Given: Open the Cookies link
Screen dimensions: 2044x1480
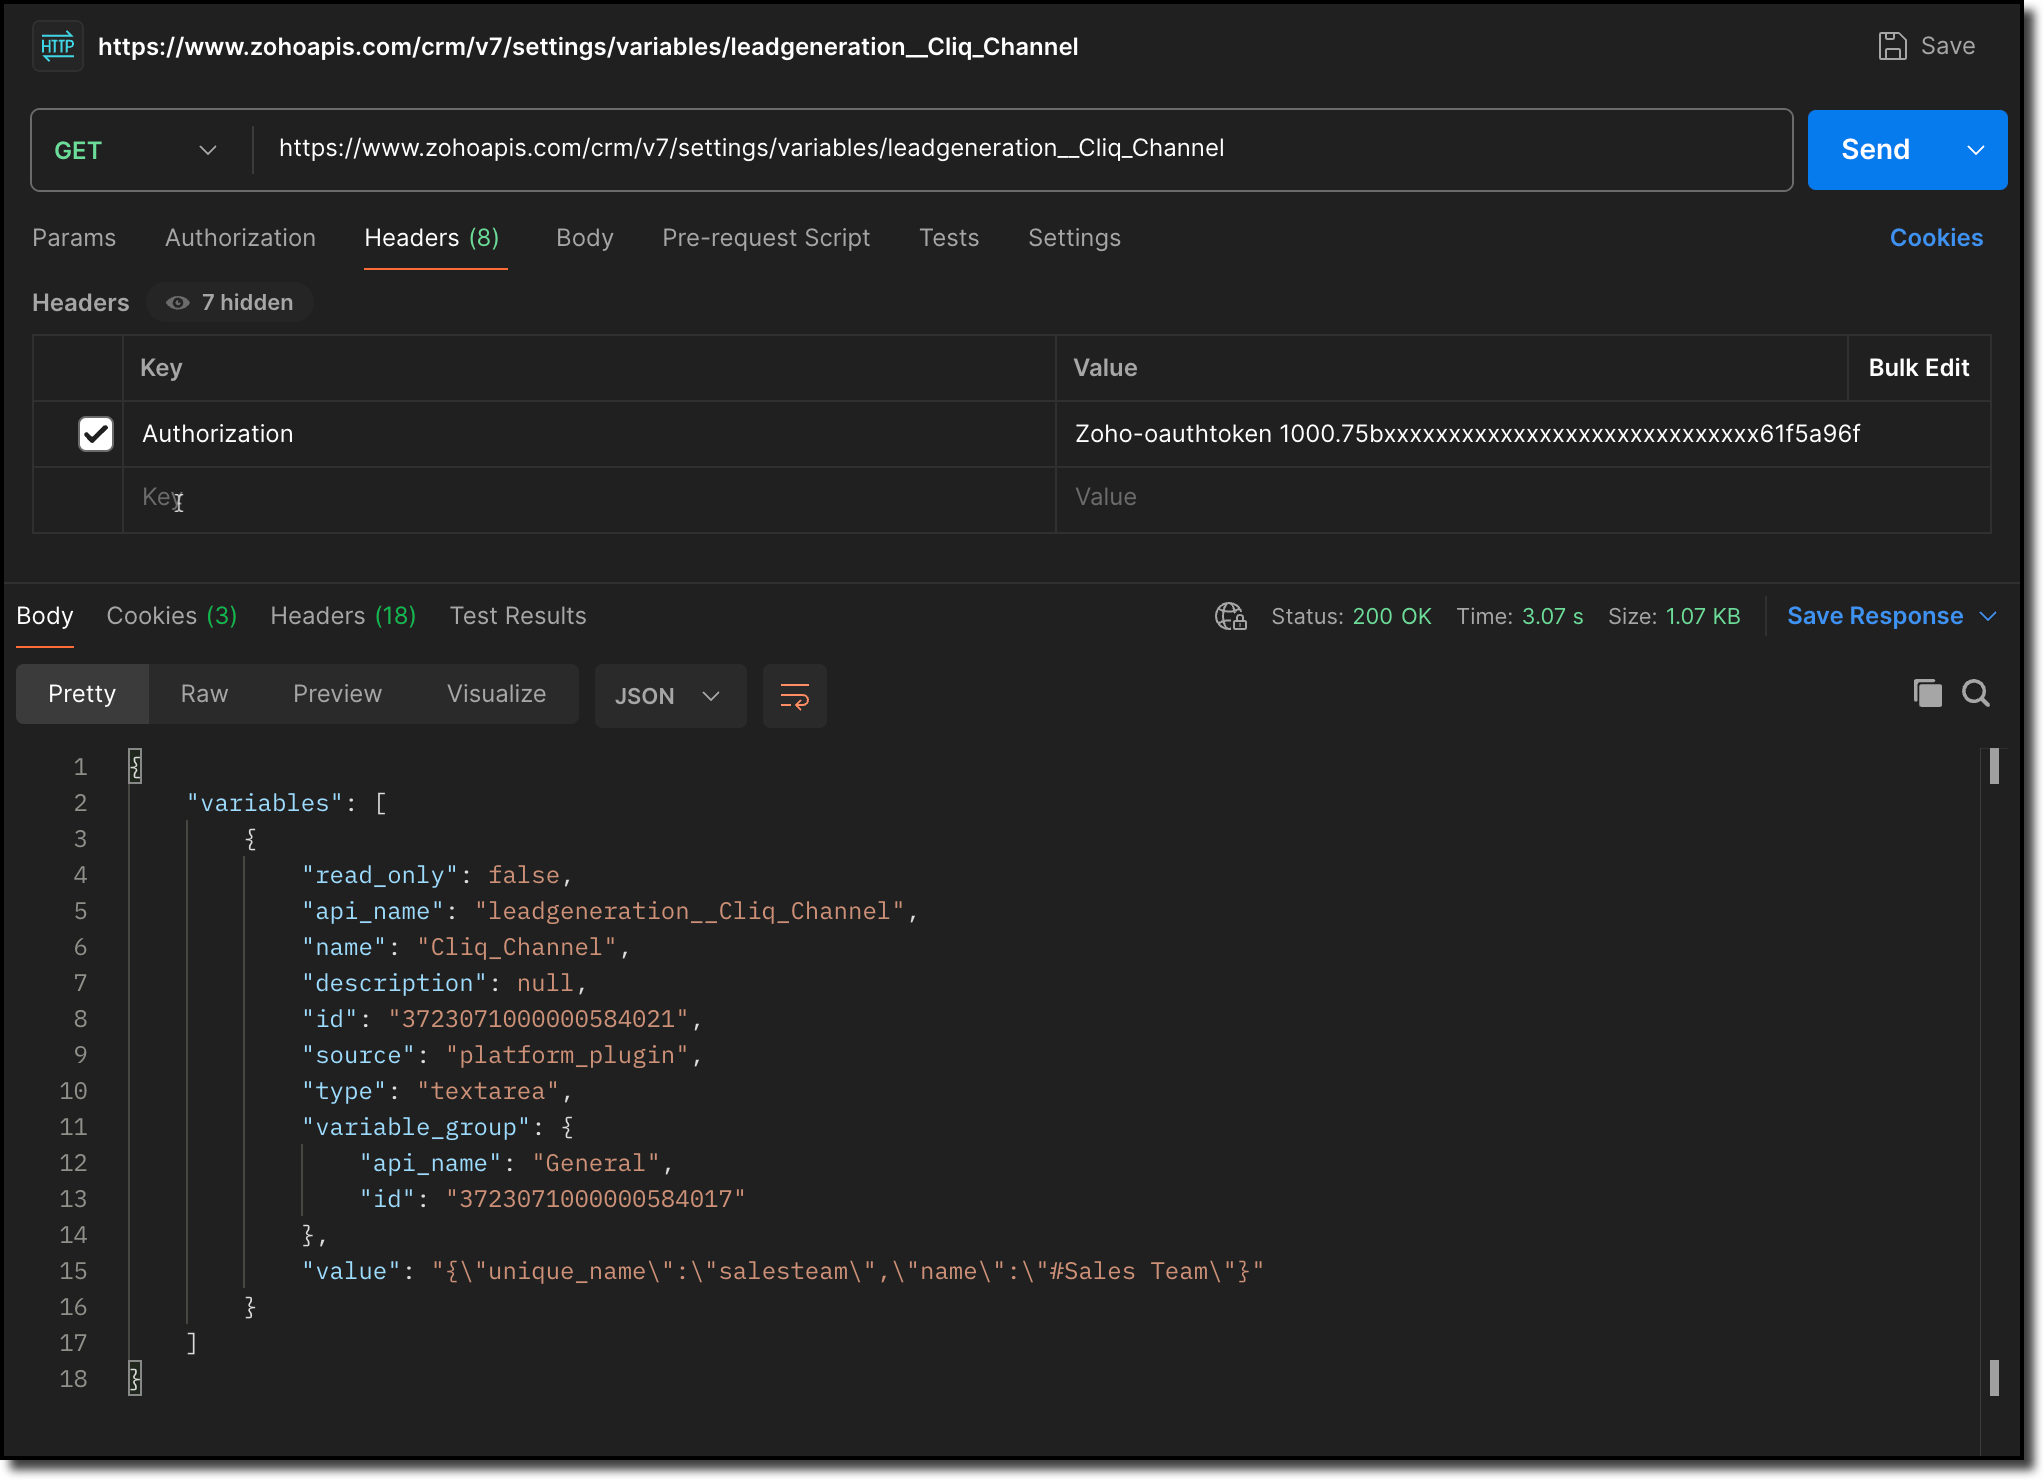Looking at the screenshot, I should tap(1936, 238).
